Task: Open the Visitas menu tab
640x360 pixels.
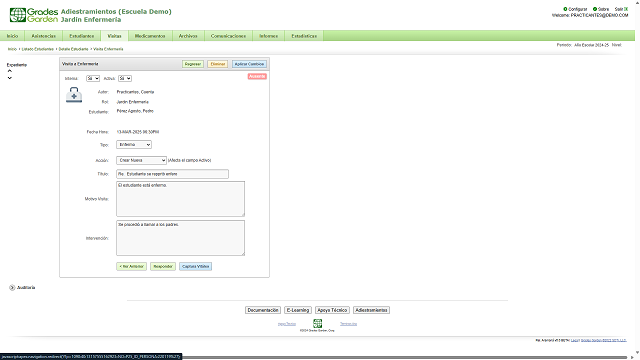Action: (x=114, y=36)
